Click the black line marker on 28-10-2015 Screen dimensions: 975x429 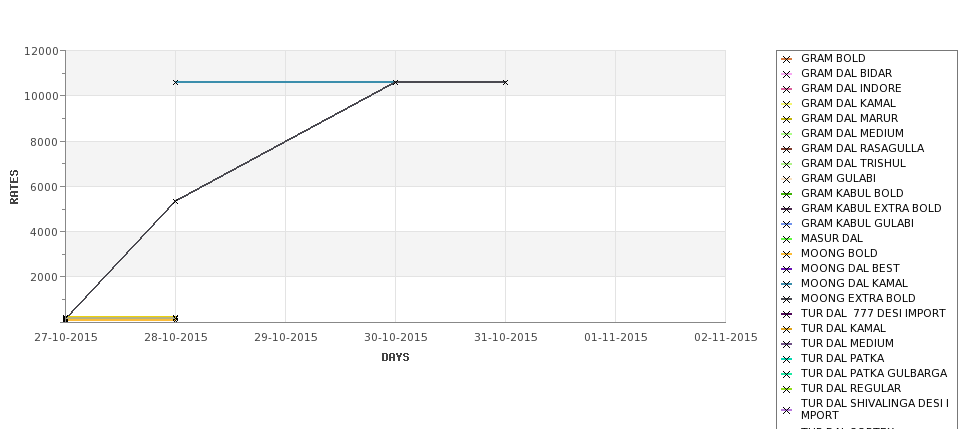(175, 201)
